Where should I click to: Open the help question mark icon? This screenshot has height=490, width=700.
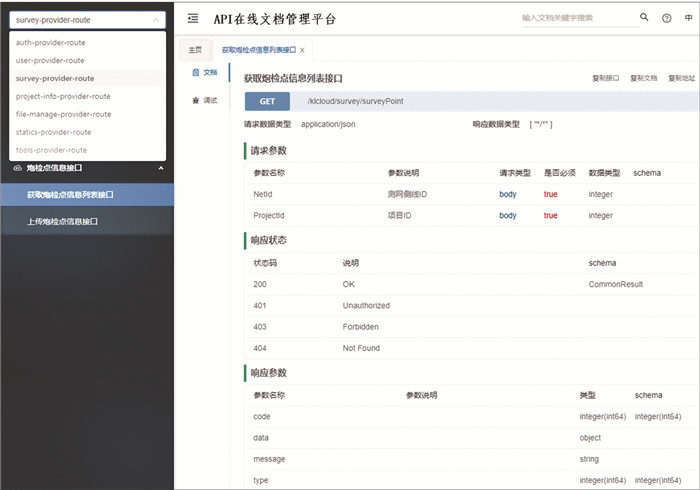click(667, 18)
